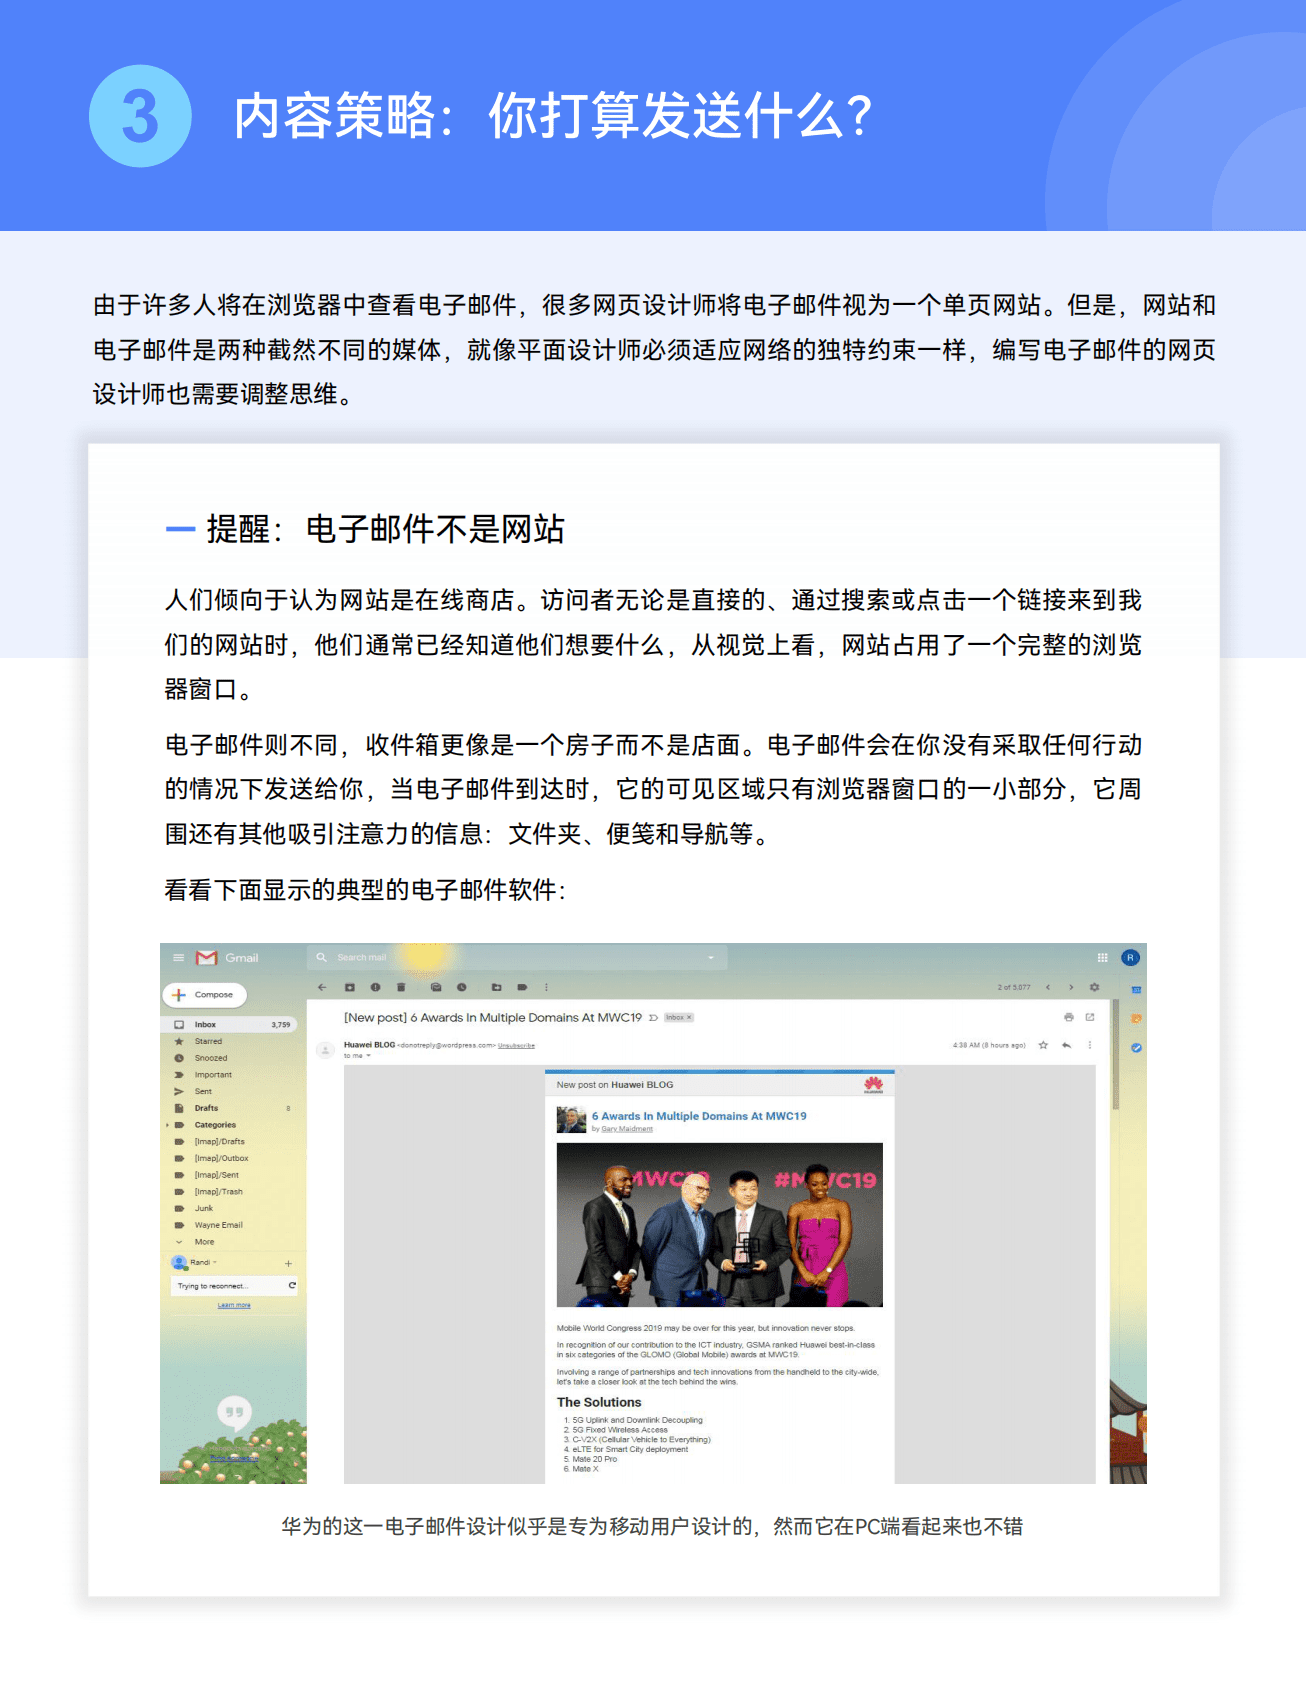
Task: Click the Unsubscribe link
Action: point(516,1045)
